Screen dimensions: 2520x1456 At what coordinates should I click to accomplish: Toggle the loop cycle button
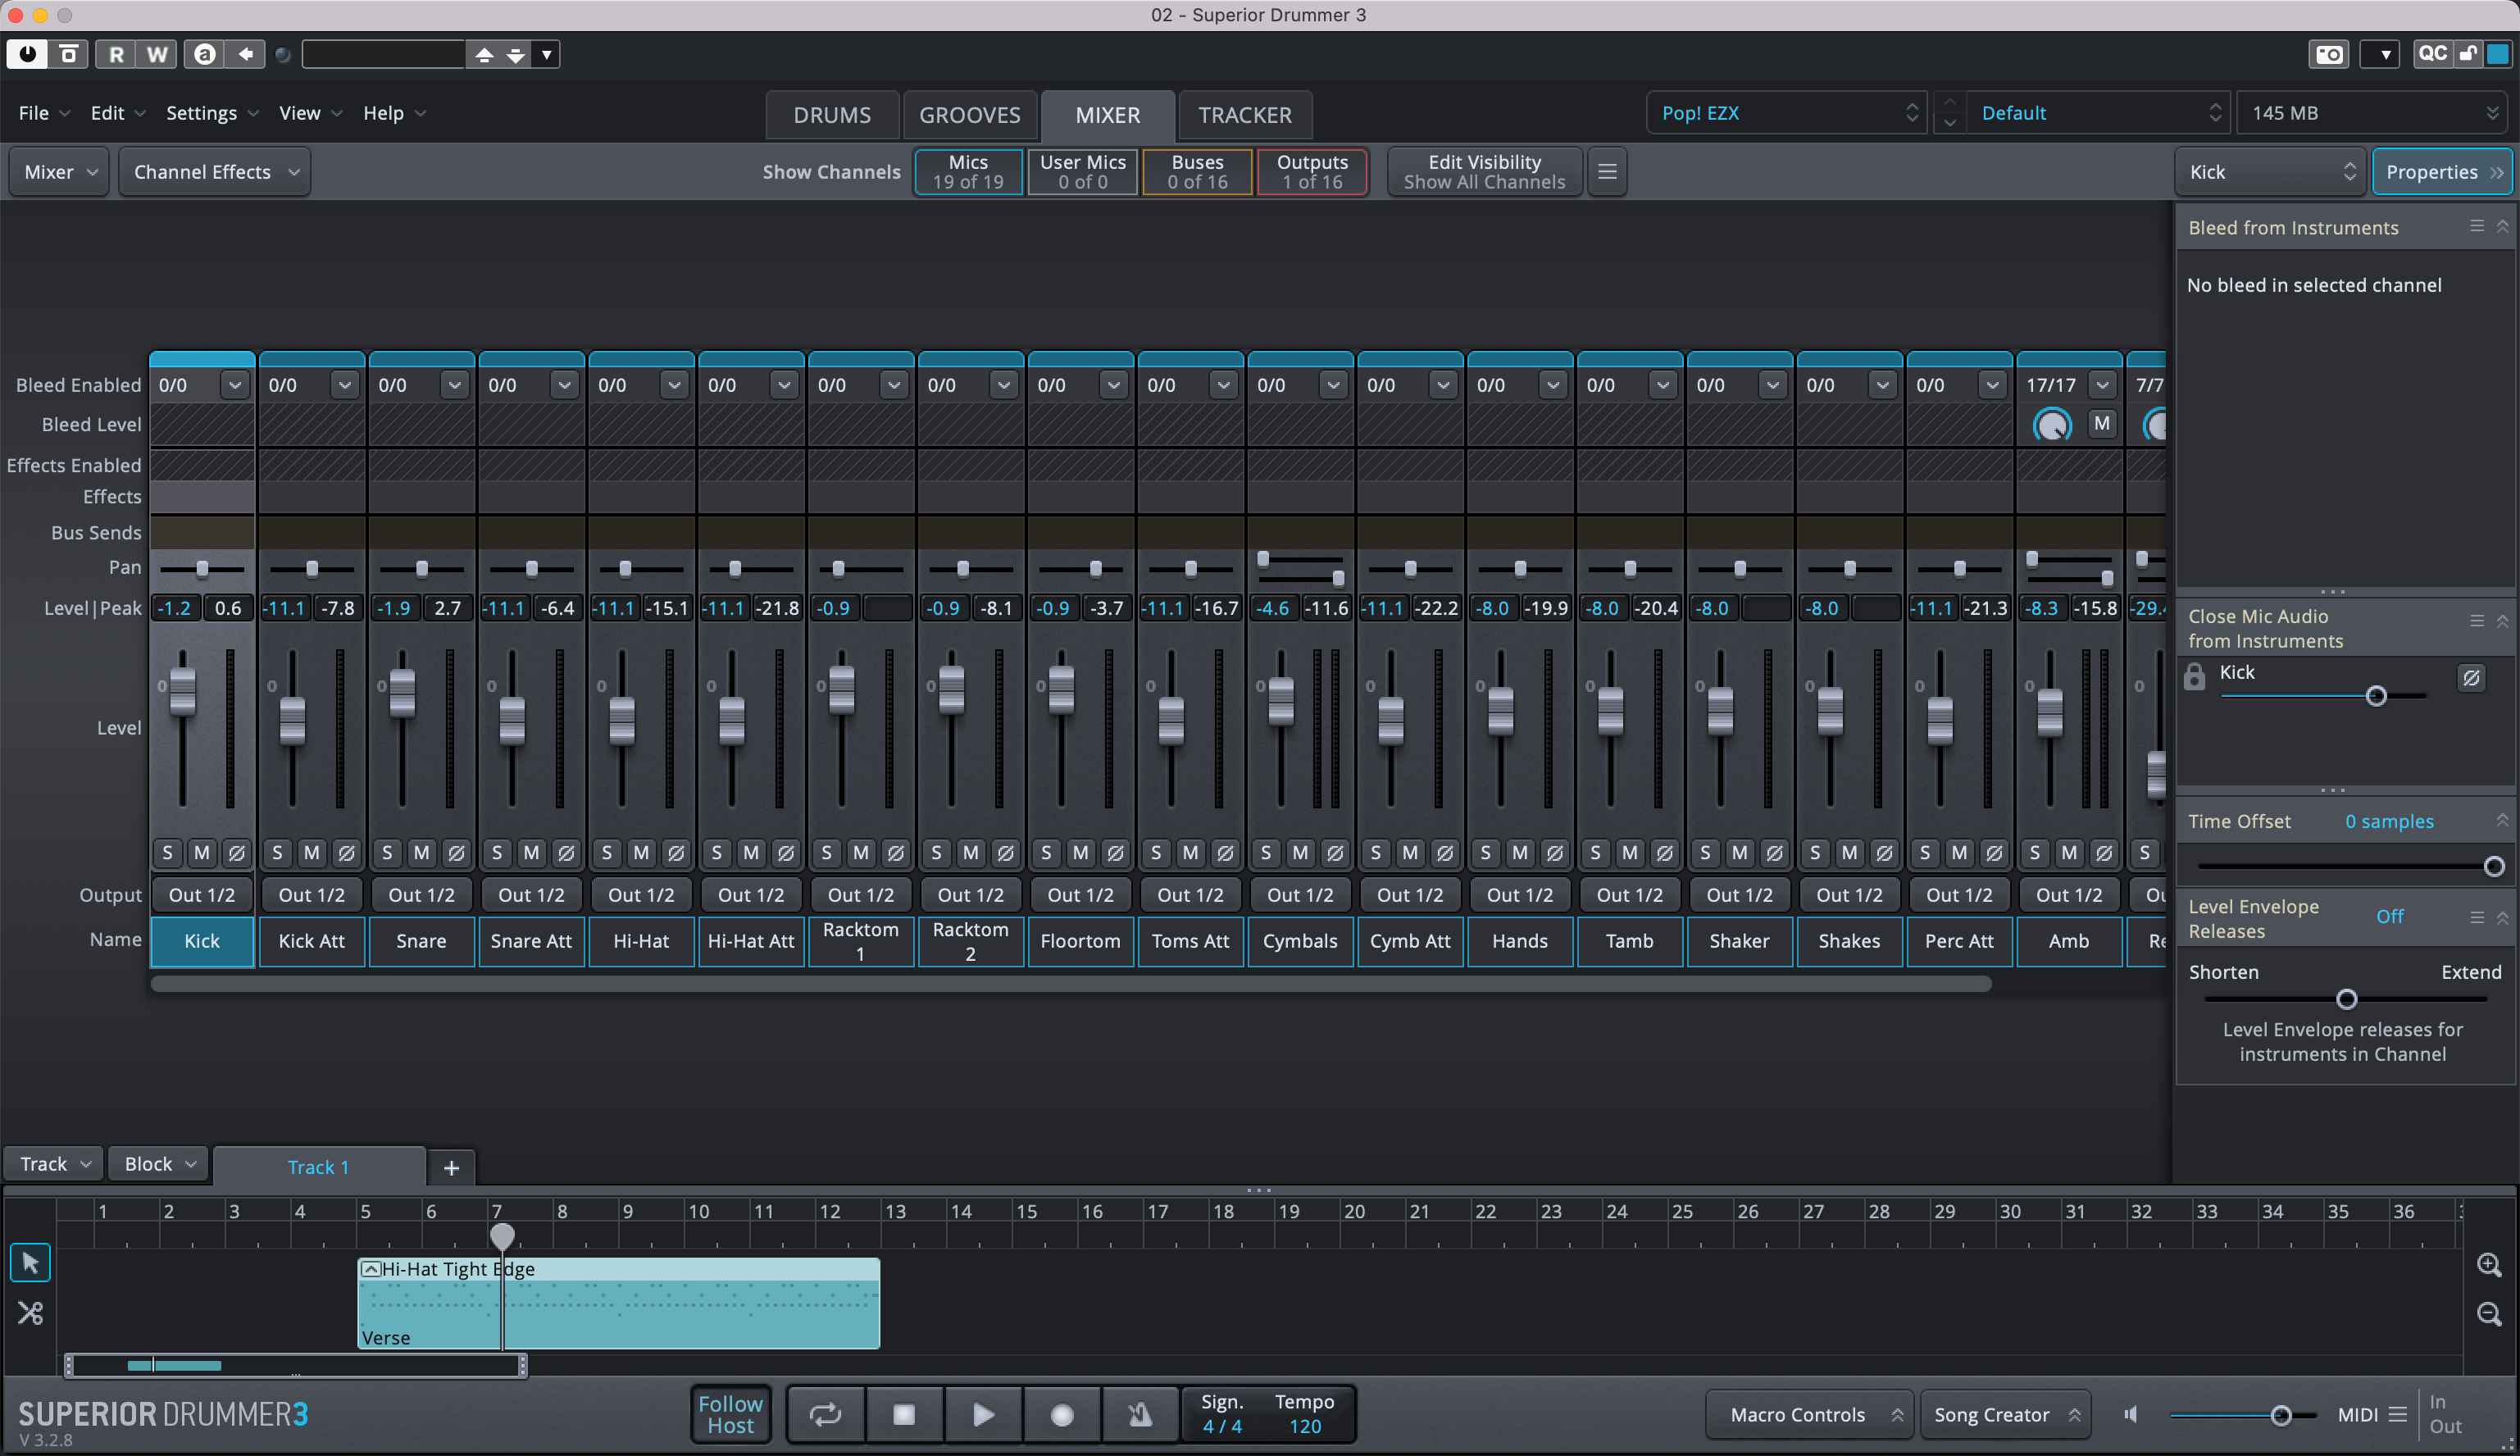click(x=825, y=1414)
